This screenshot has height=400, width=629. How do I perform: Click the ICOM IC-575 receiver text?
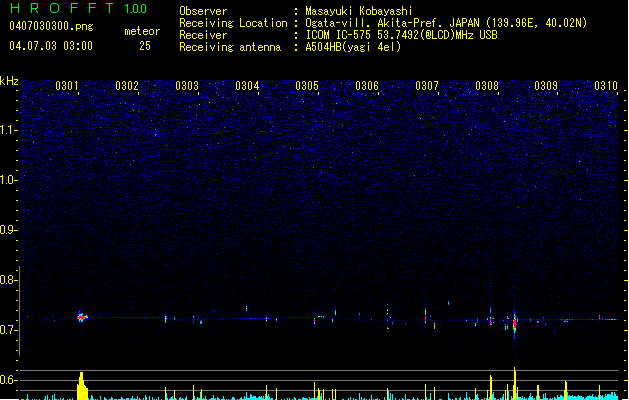401,35
